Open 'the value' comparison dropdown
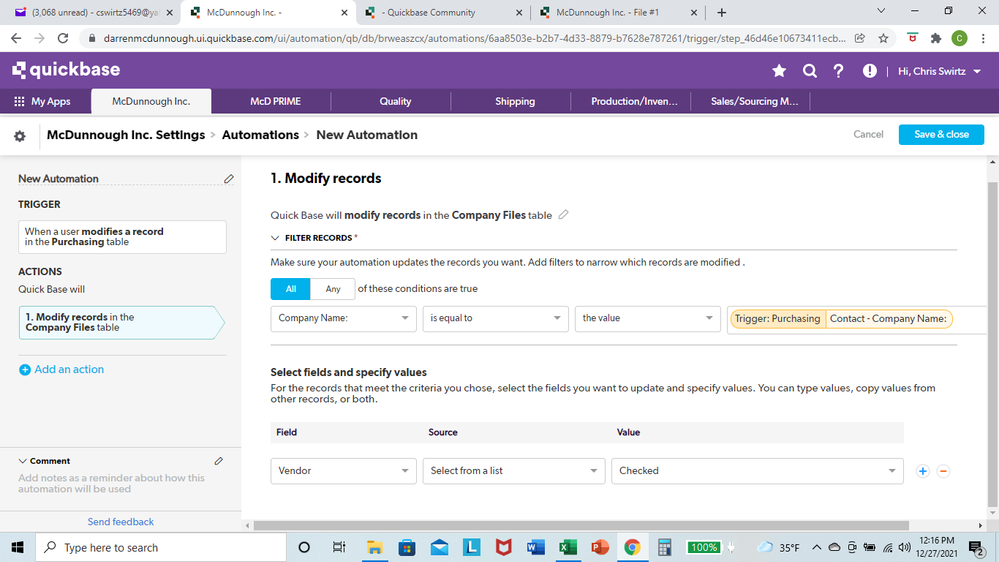 [x=647, y=319]
